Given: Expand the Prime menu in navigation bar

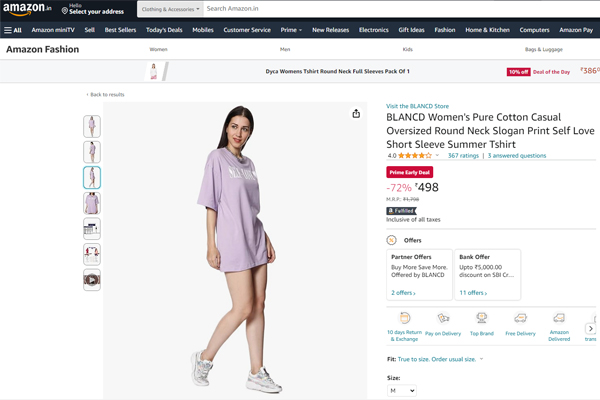Looking at the screenshot, I should click(x=292, y=30).
